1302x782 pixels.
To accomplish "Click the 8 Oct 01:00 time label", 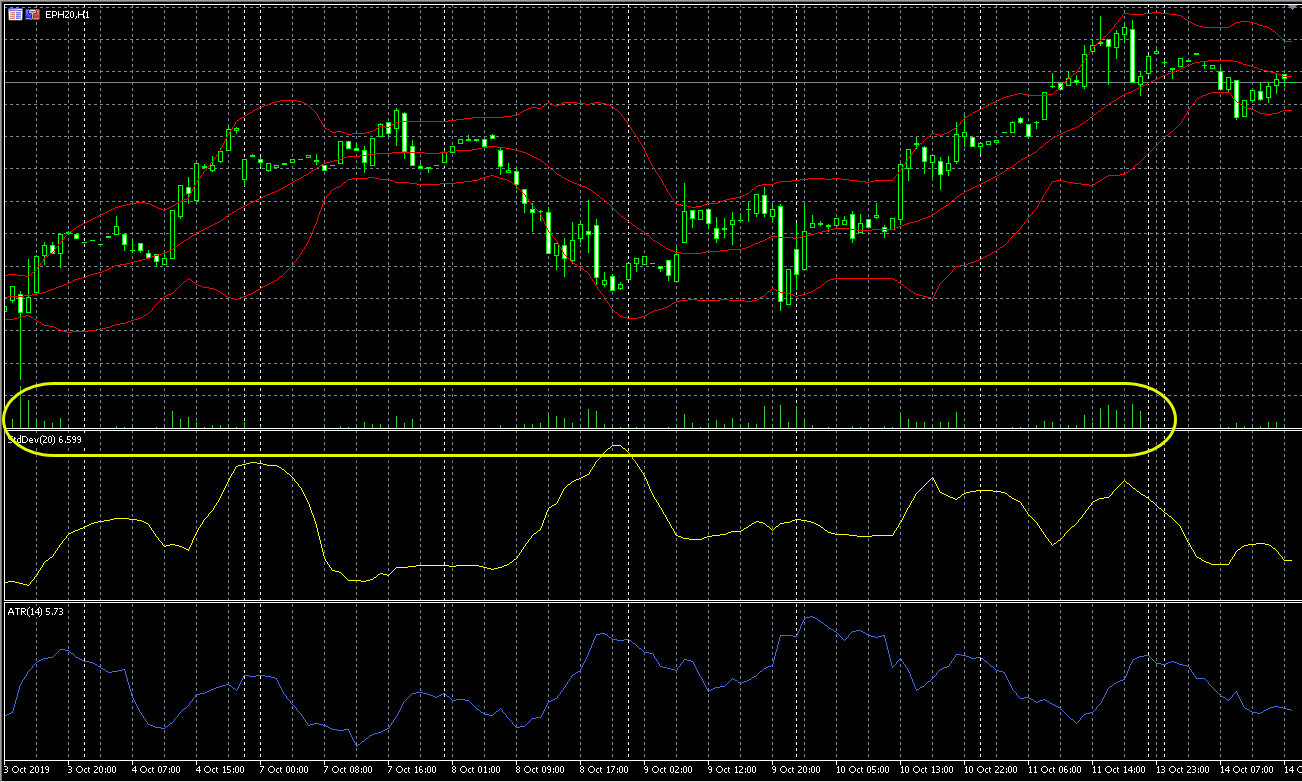I will [x=476, y=770].
